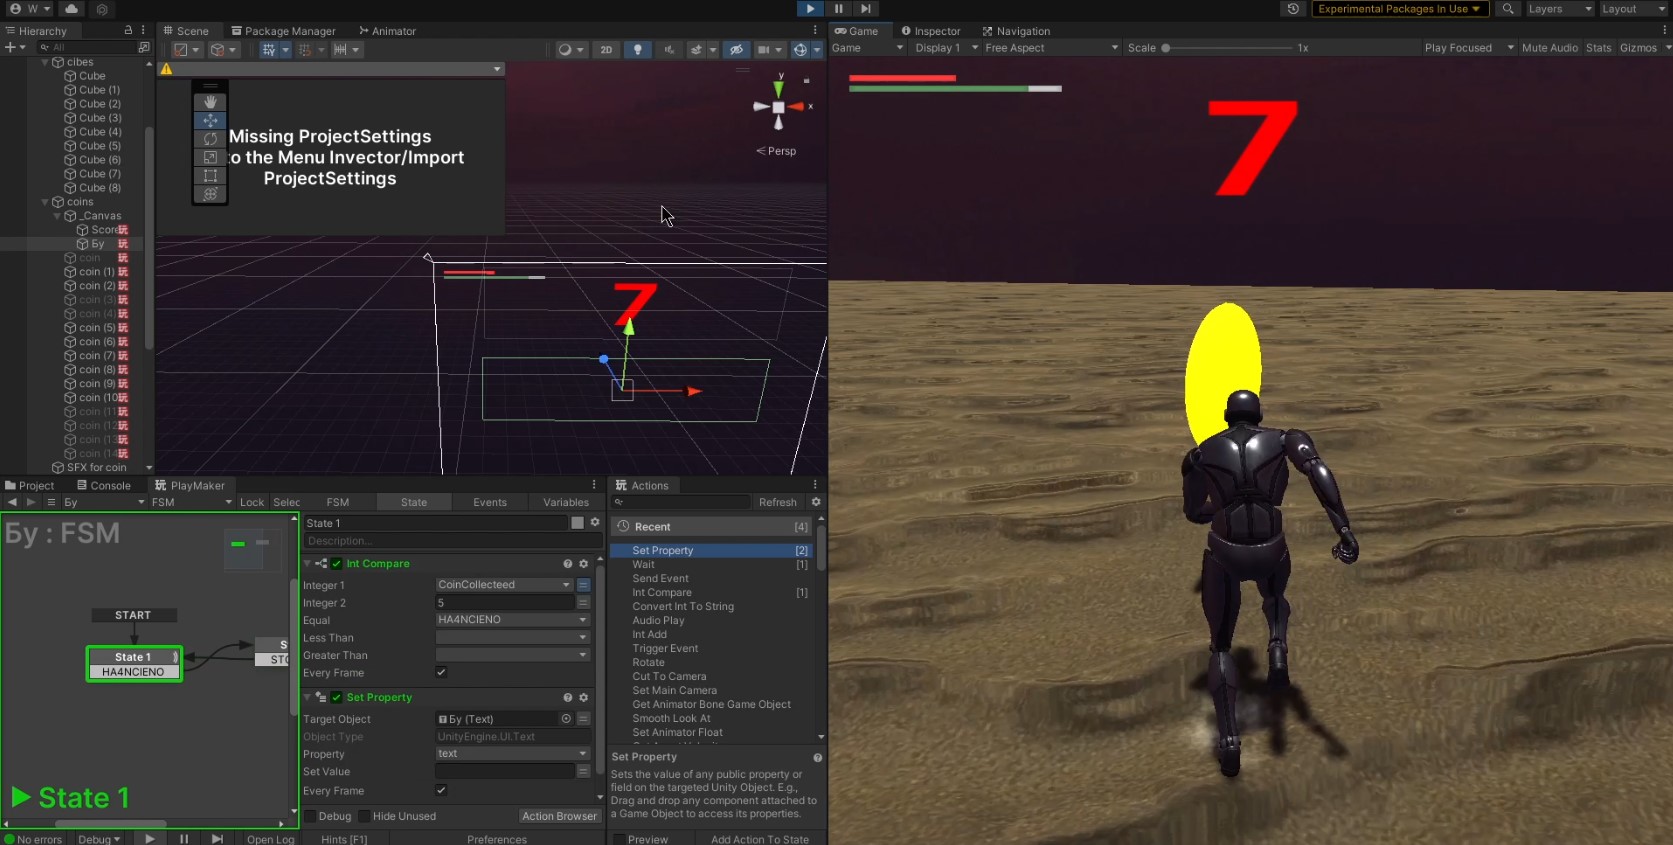Select the Move tool in scene overlay

(210, 120)
